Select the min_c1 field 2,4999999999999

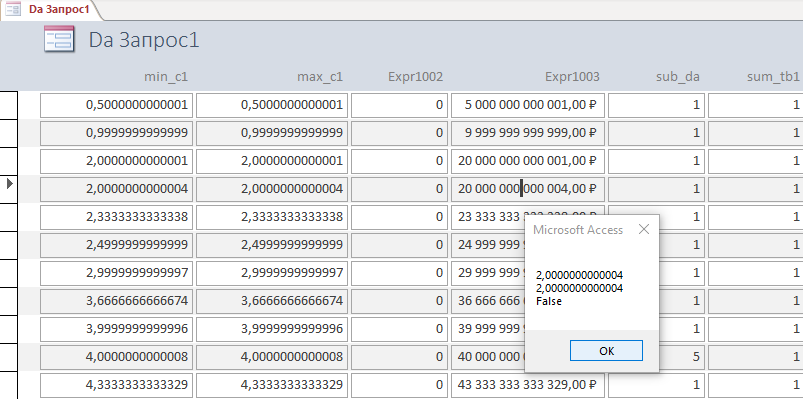(x=116, y=245)
